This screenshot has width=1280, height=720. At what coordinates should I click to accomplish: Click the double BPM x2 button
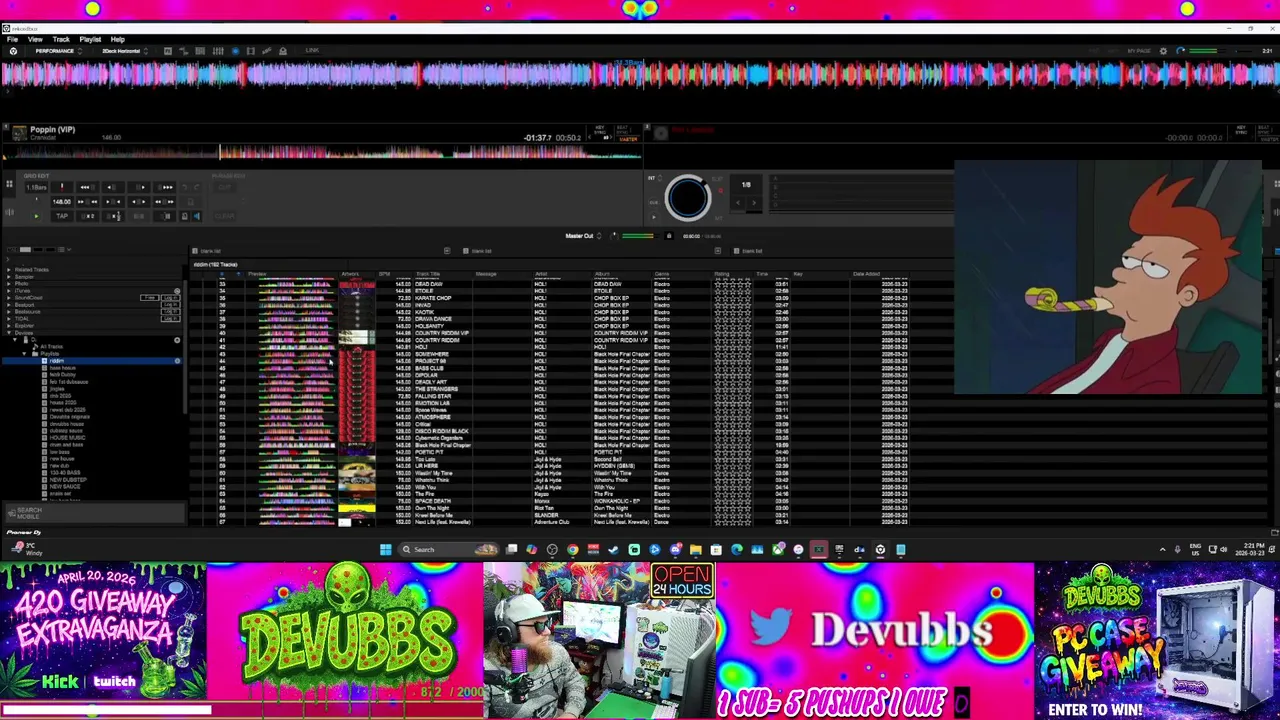coord(88,216)
